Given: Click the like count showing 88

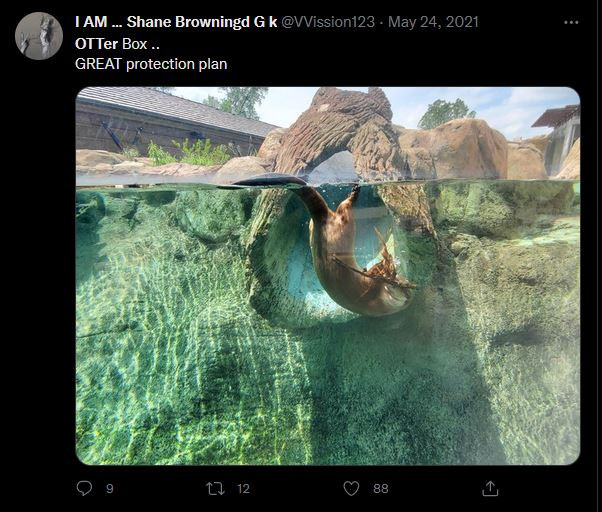Looking at the screenshot, I should click(x=380, y=489).
